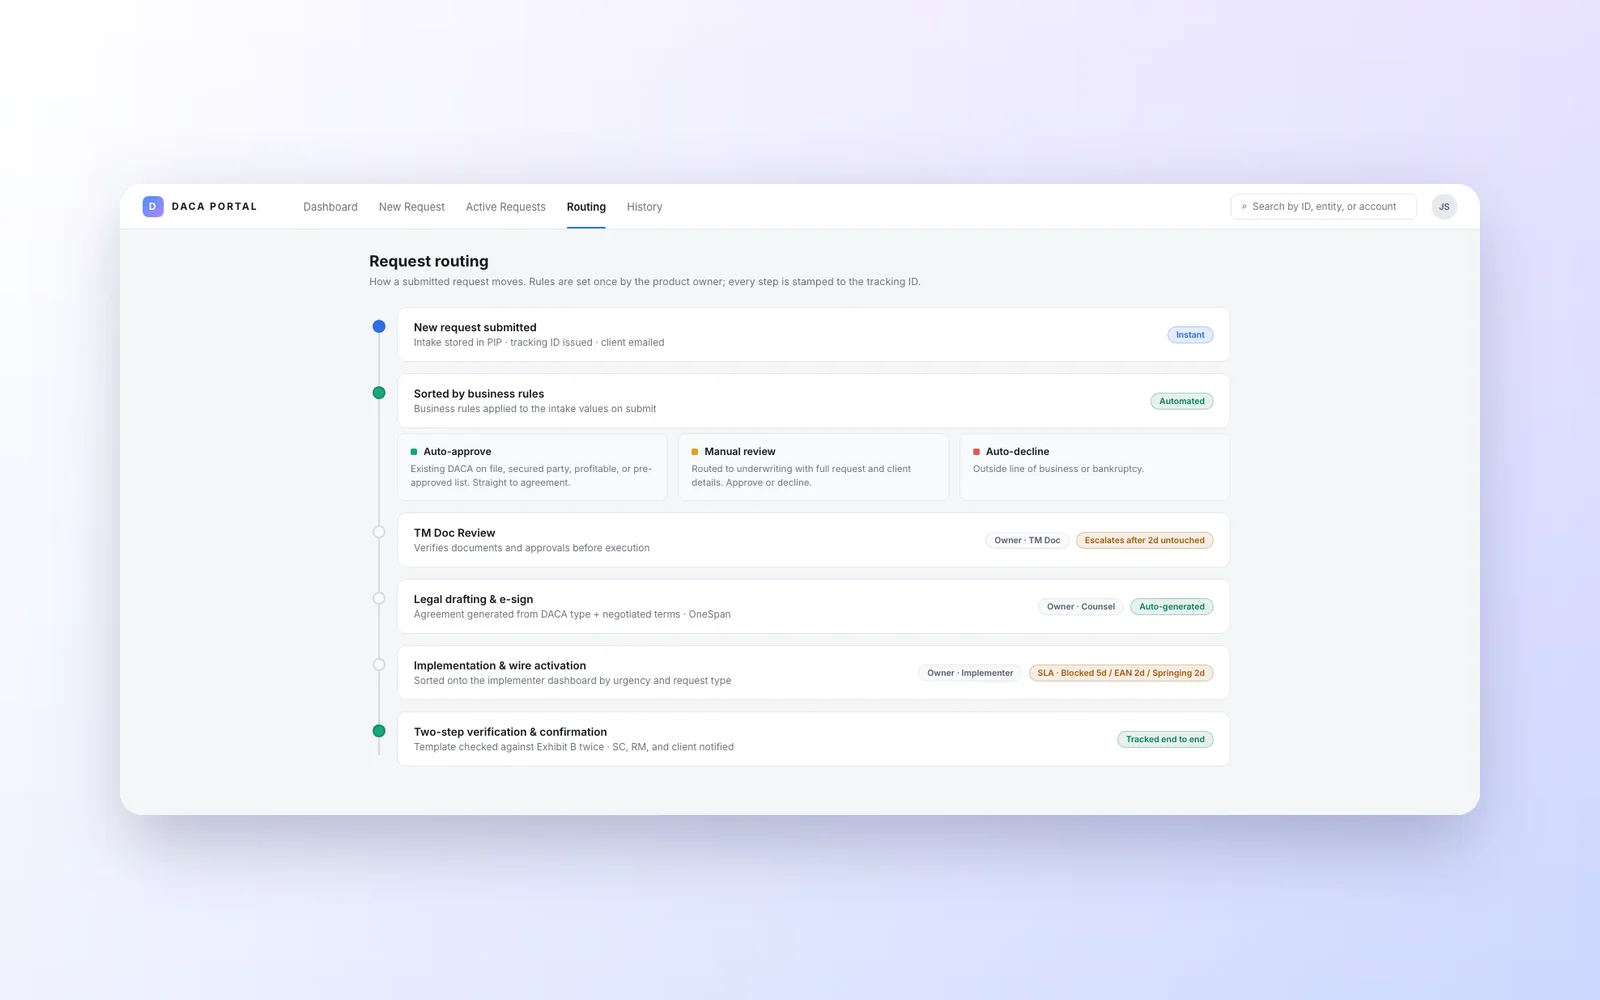Open Implementation & wire activation step

pyautogui.click(x=814, y=673)
